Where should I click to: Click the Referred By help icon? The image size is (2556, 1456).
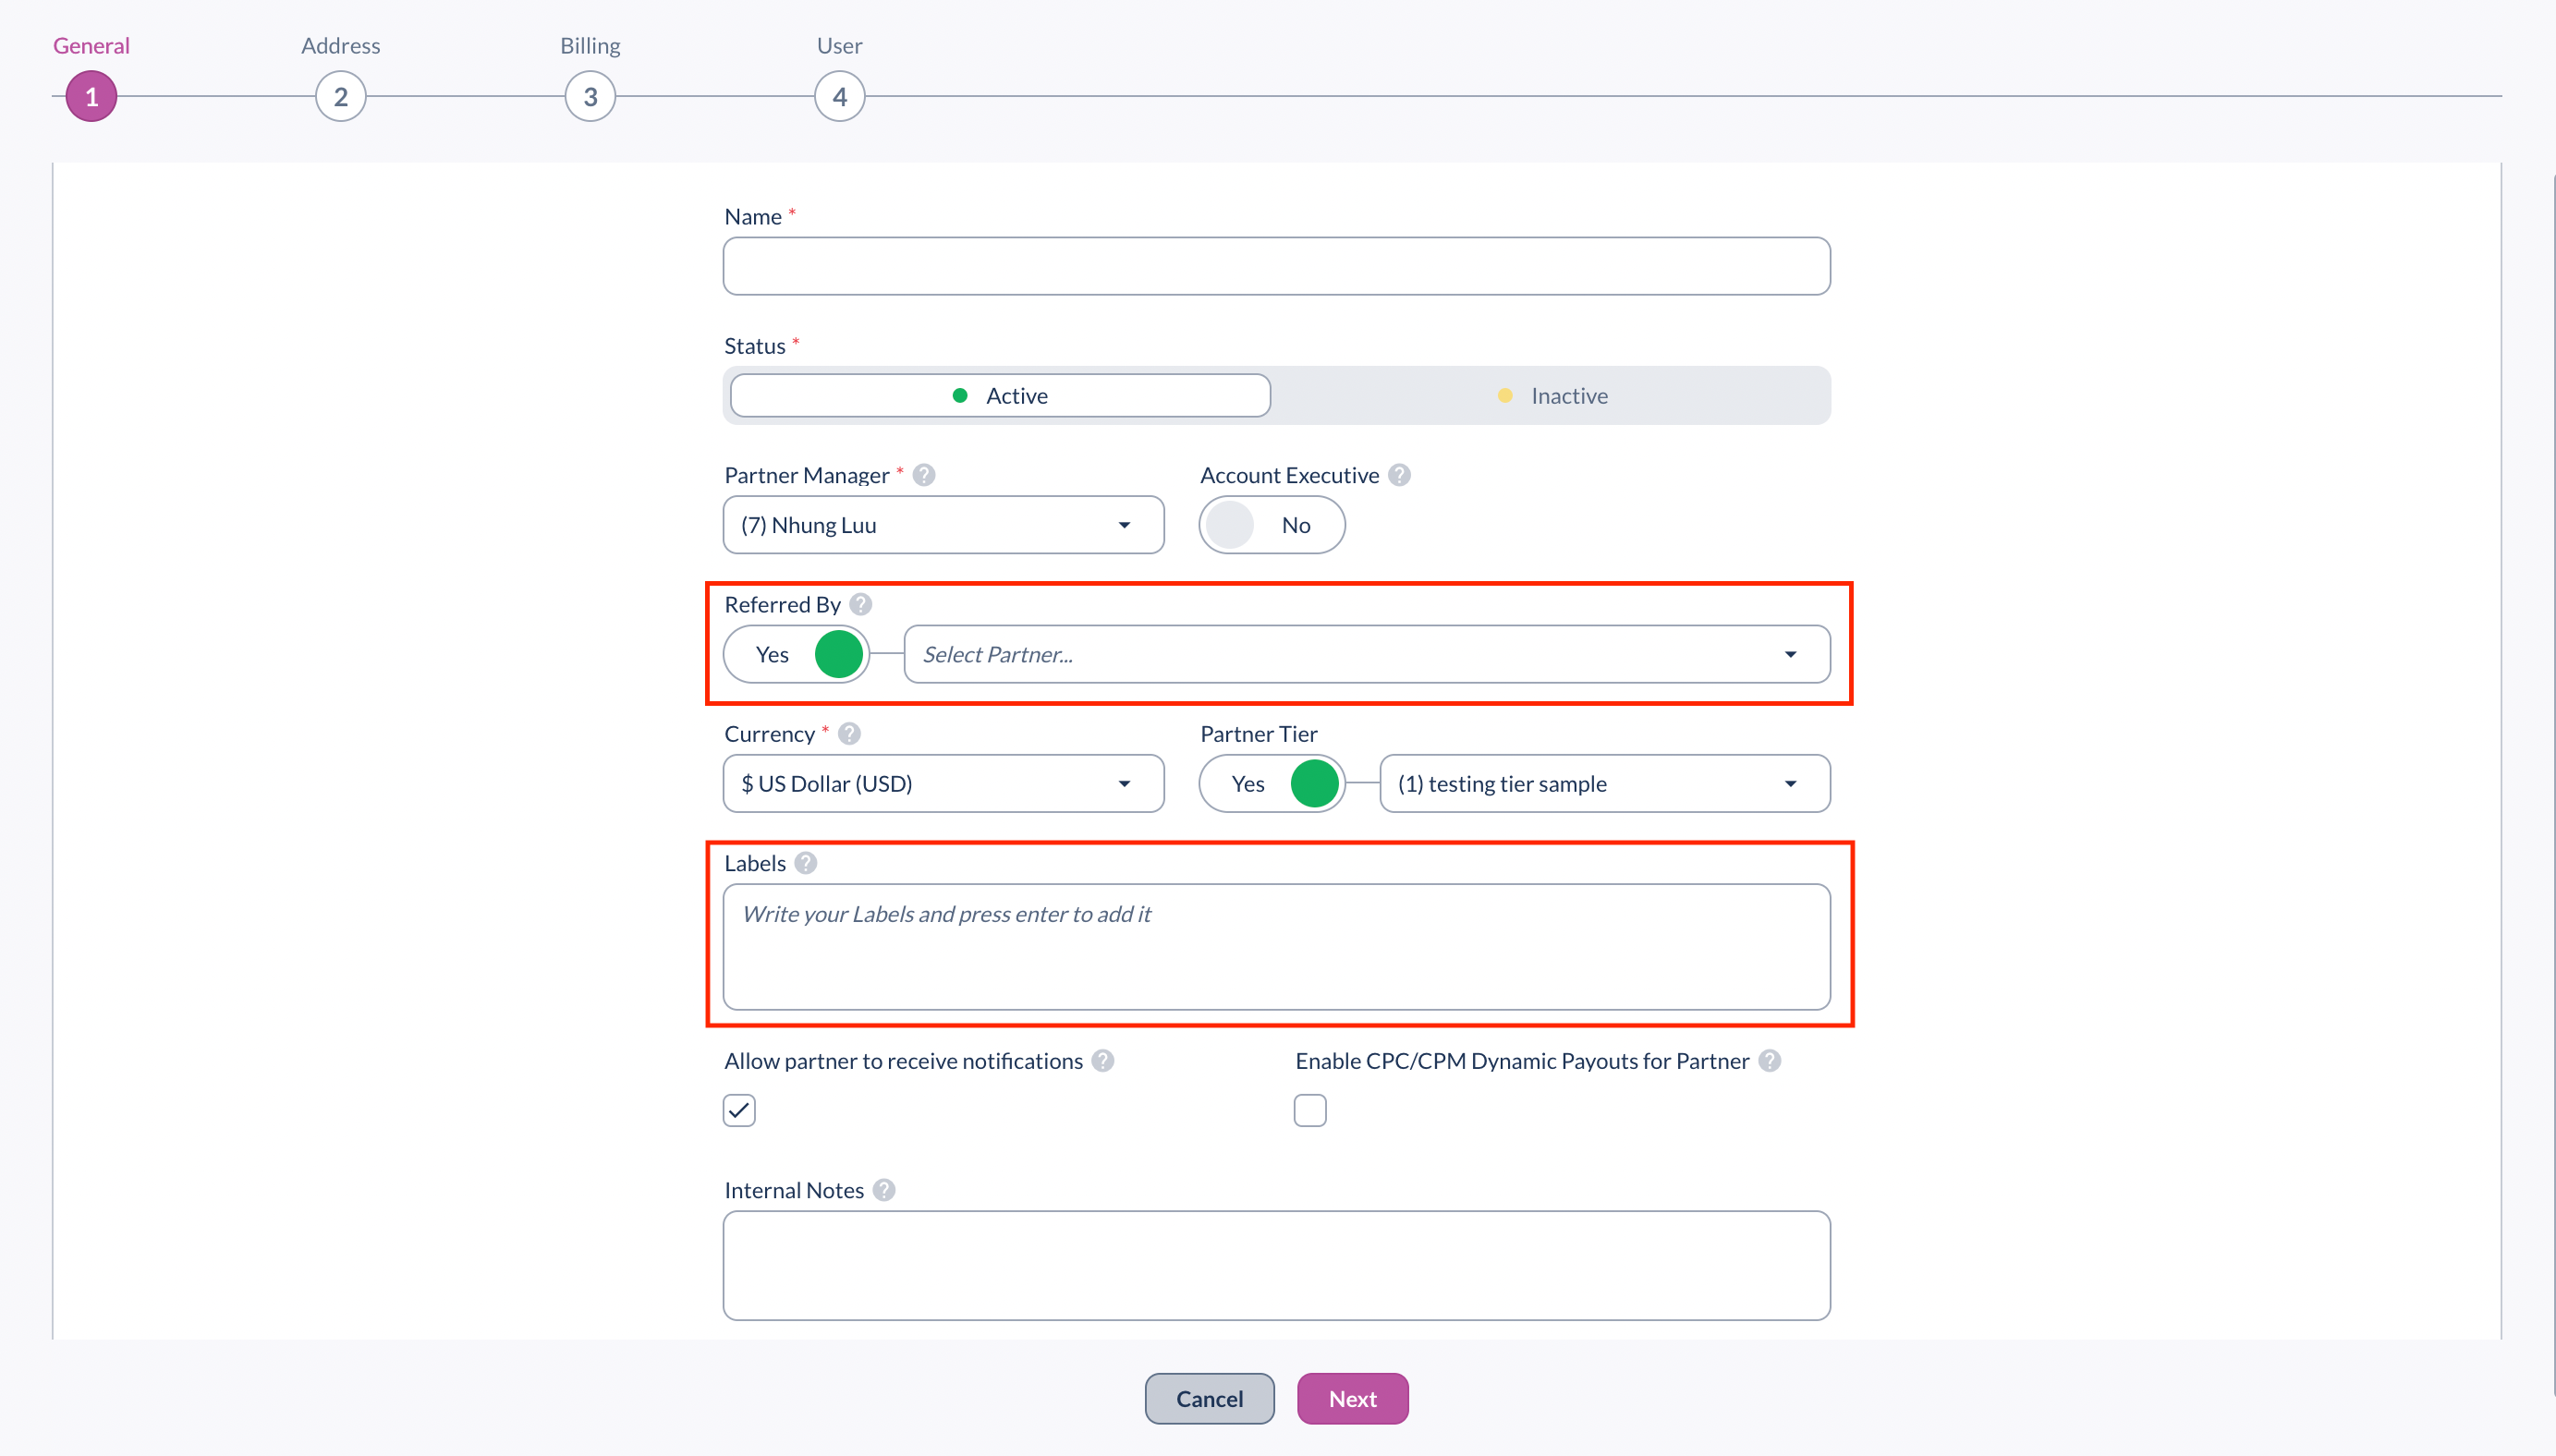pyautogui.click(x=861, y=604)
